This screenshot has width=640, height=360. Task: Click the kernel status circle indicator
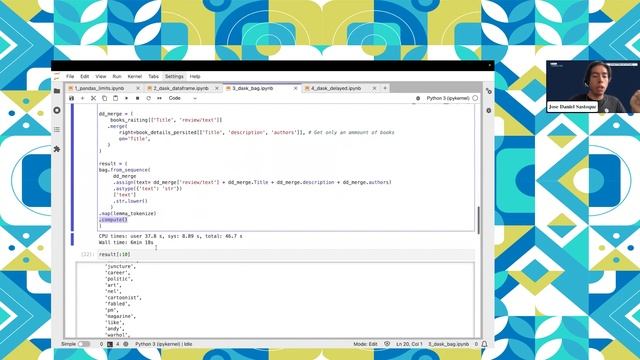(475, 98)
